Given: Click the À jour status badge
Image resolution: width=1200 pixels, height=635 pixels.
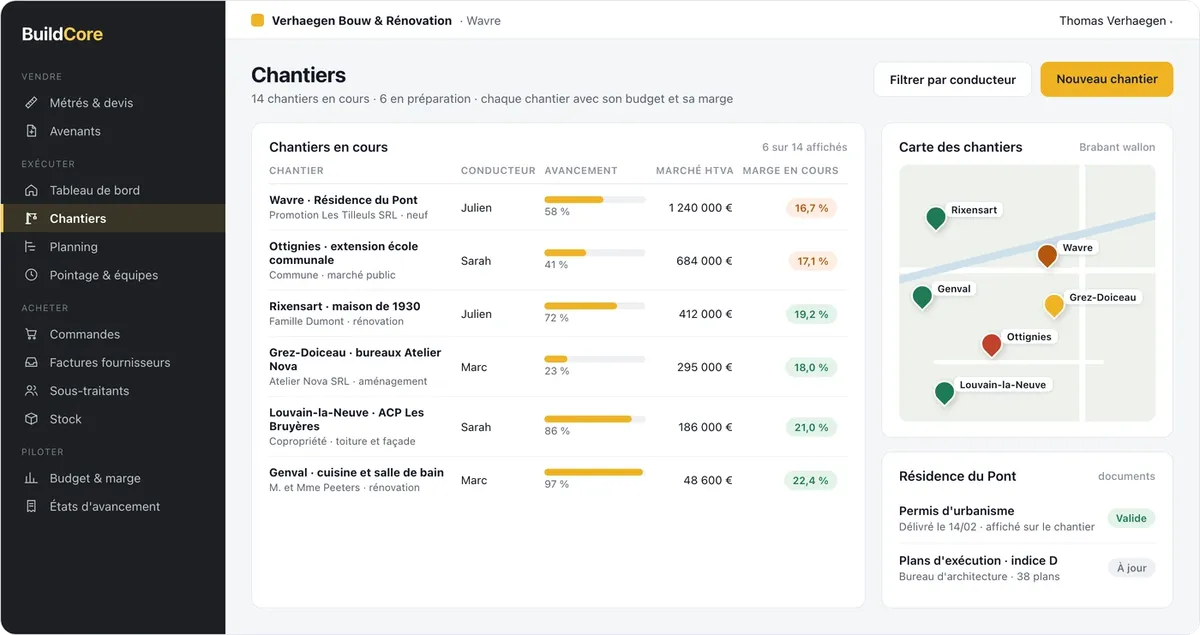Looking at the screenshot, I should click(1131, 568).
